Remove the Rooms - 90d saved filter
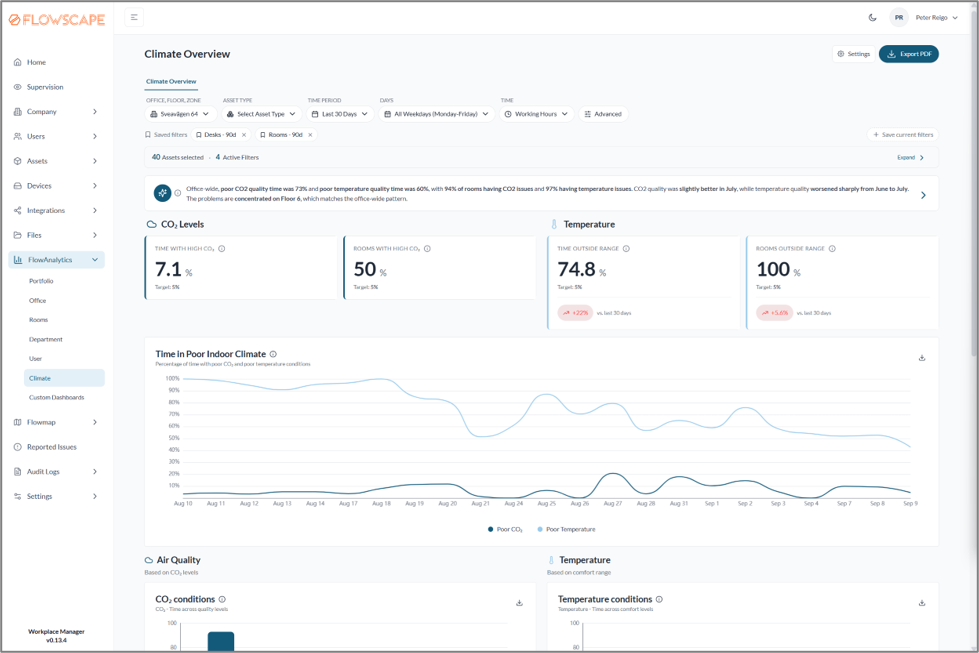This screenshot has width=979, height=653. pos(310,135)
